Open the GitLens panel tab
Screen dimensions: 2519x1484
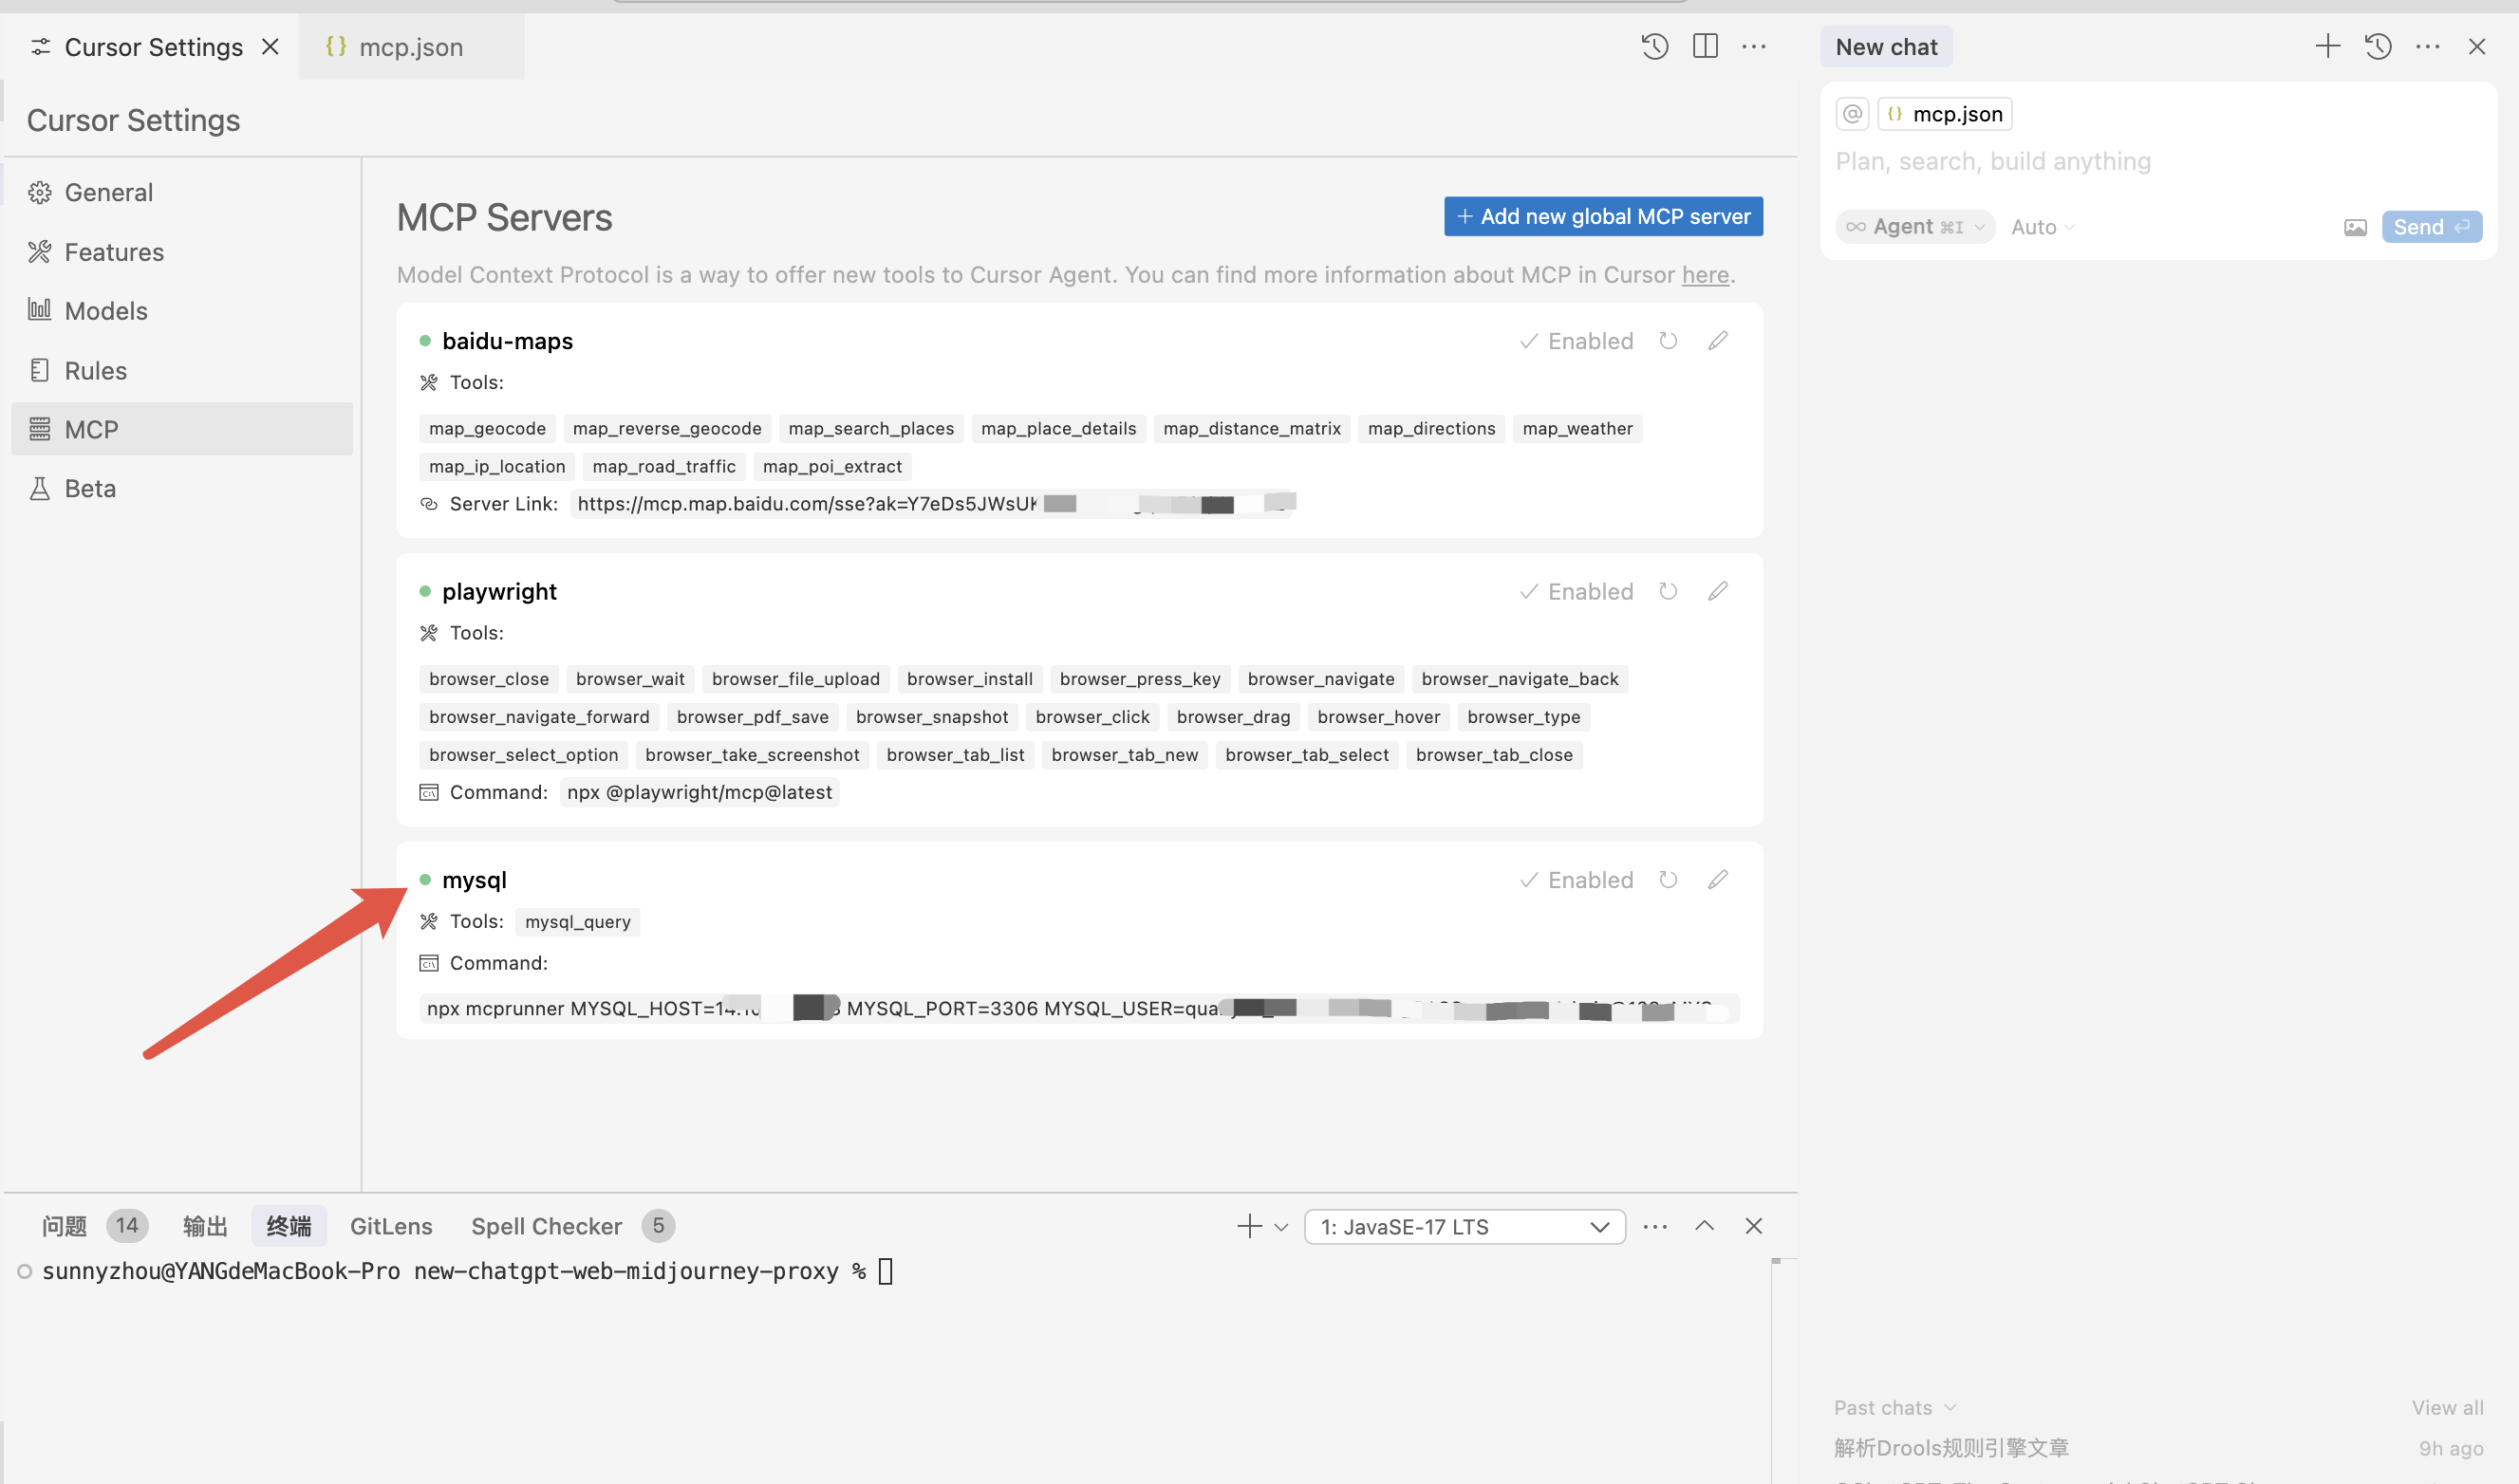tap(391, 1227)
